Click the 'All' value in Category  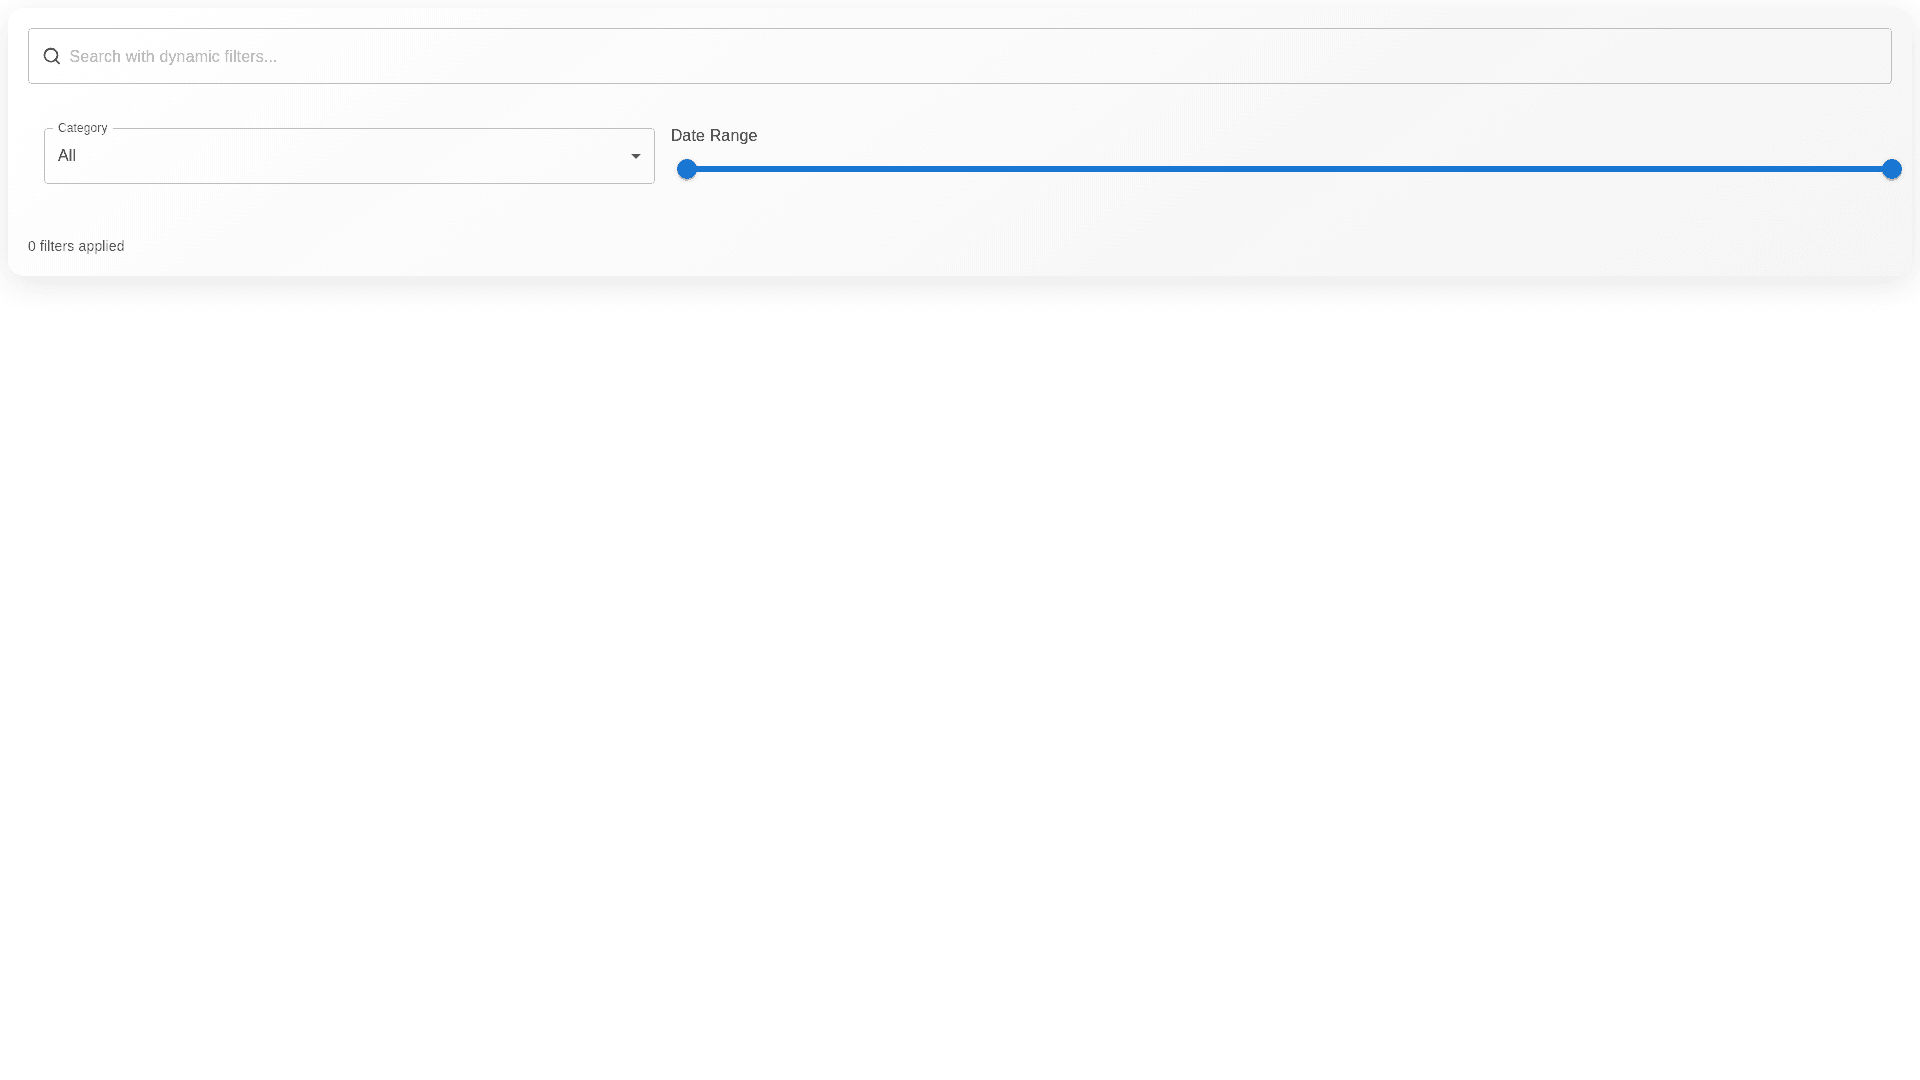[x=67, y=156]
